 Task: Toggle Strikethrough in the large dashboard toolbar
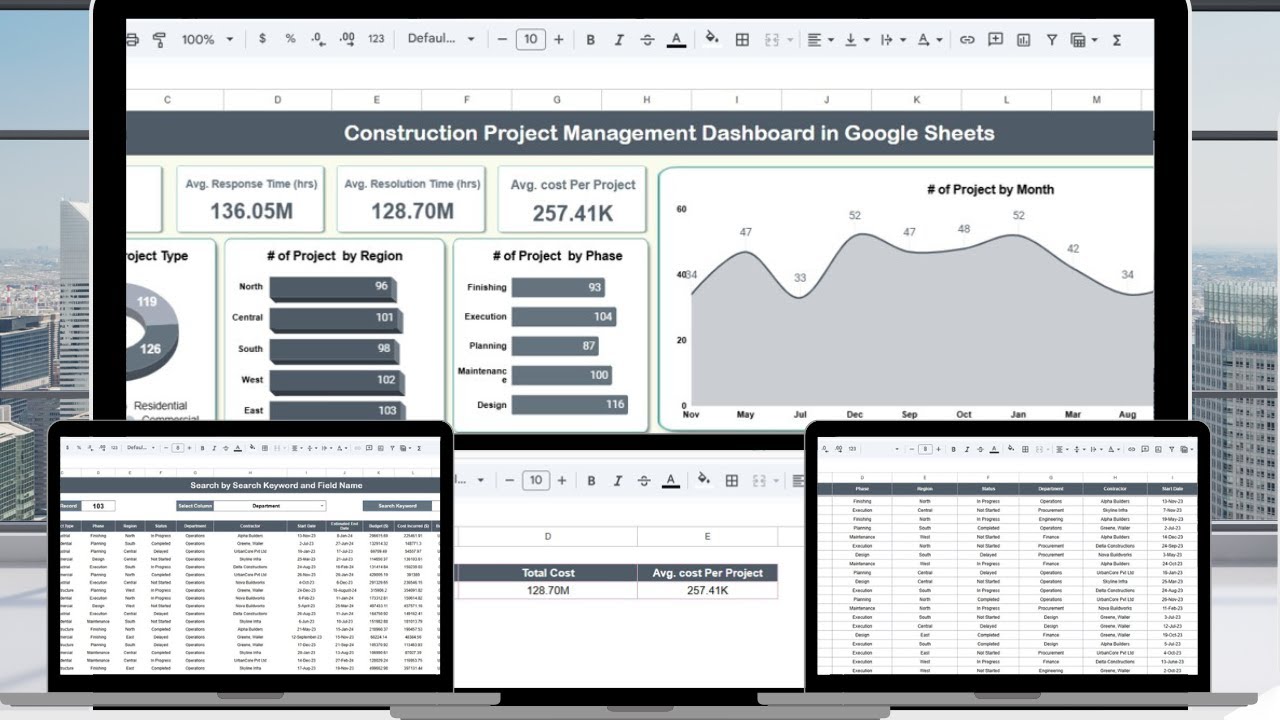(x=647, y=39)
